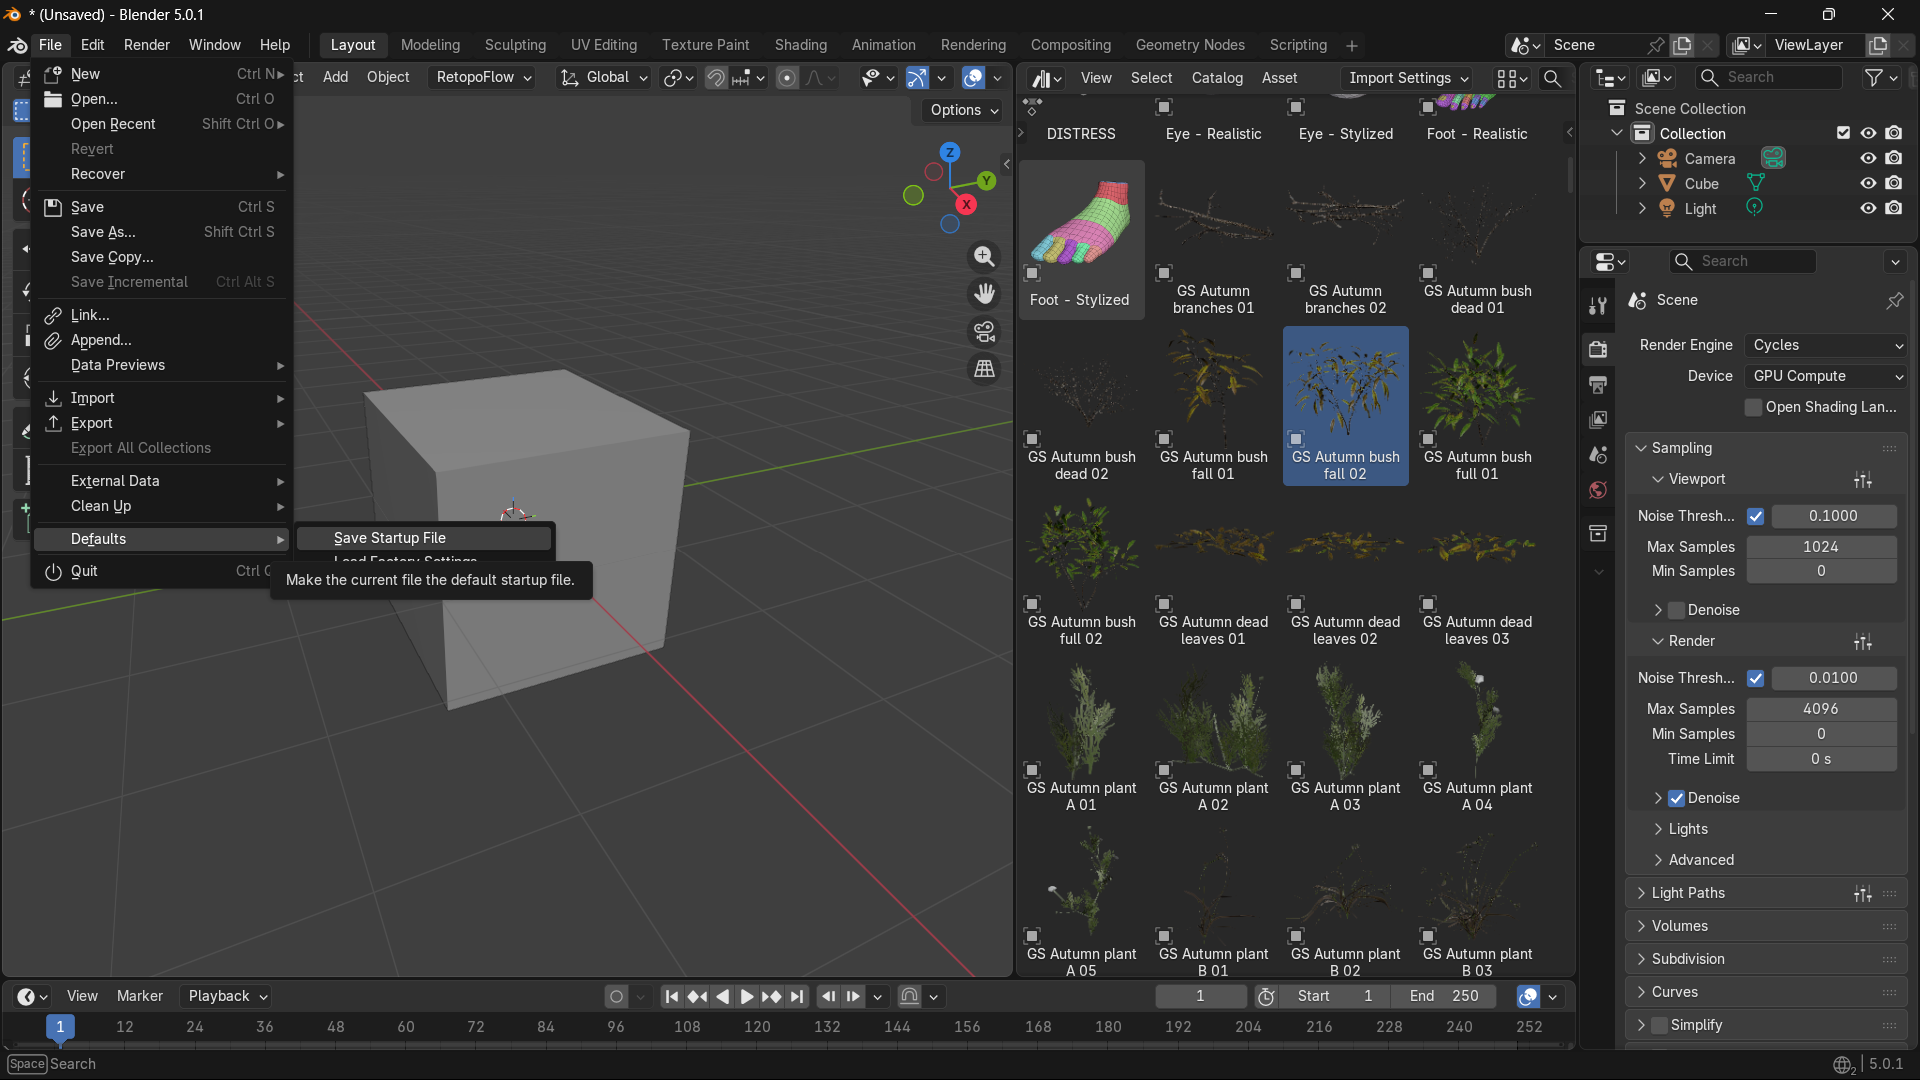1920x1080 pixels.
Task: Open the Device GPU Compute dropdown
Action: [1826, 376]
